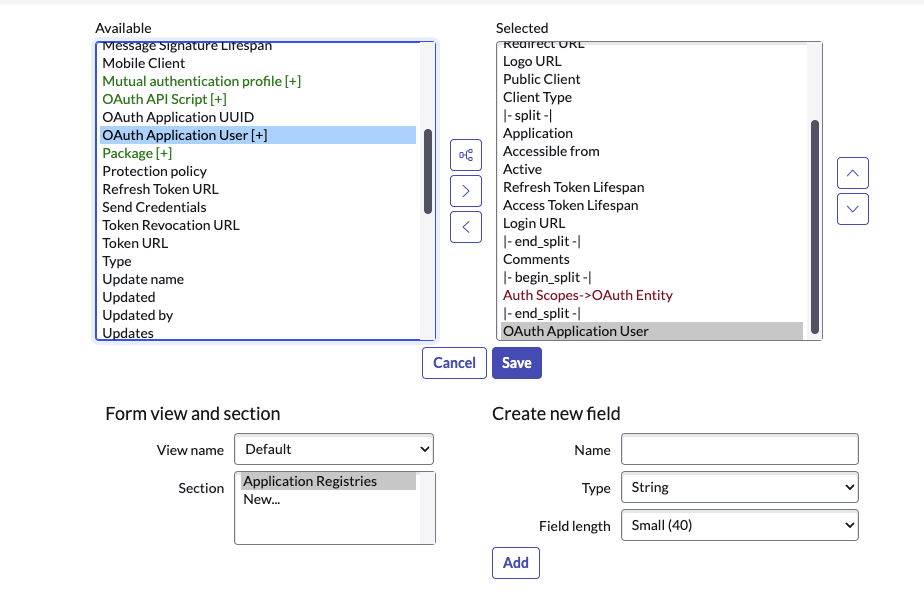Open the Type dropdown showing String
Image resolution: width=924 pixels, height=599 pixels.
coord(739,487)
